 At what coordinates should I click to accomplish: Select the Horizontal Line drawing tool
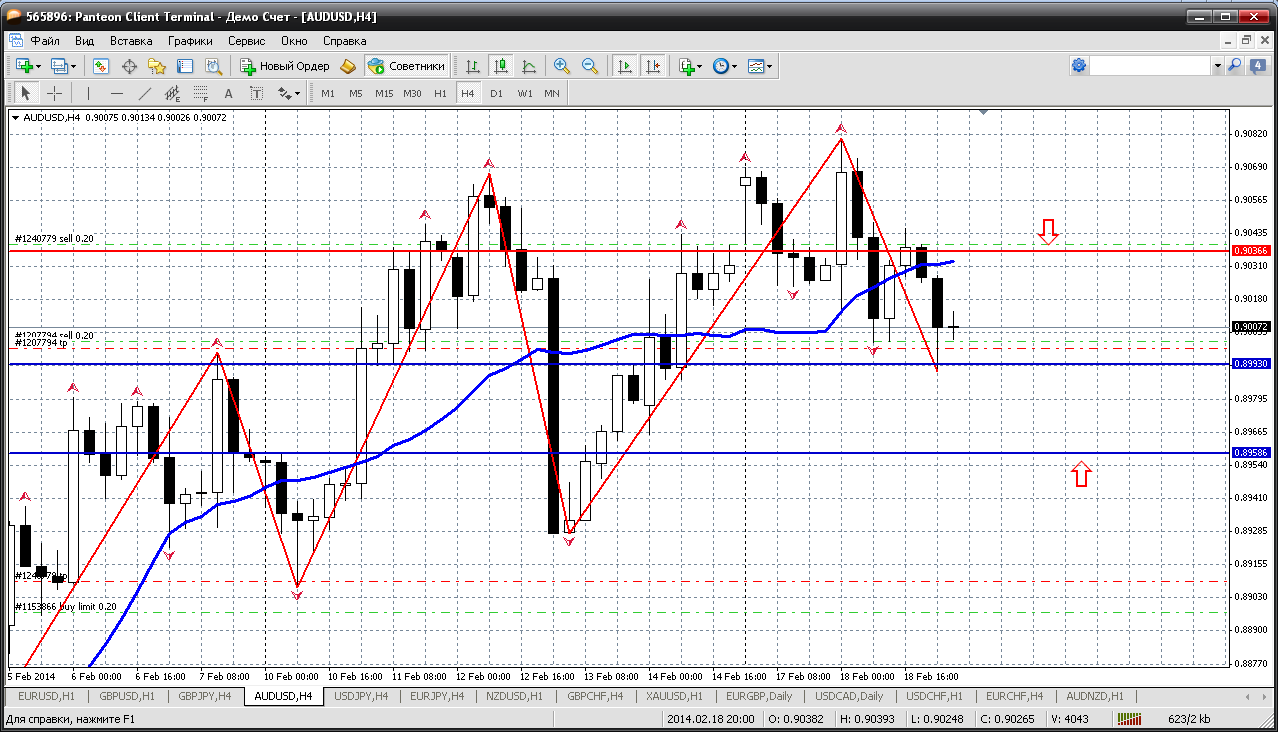[x=117, y=93]
